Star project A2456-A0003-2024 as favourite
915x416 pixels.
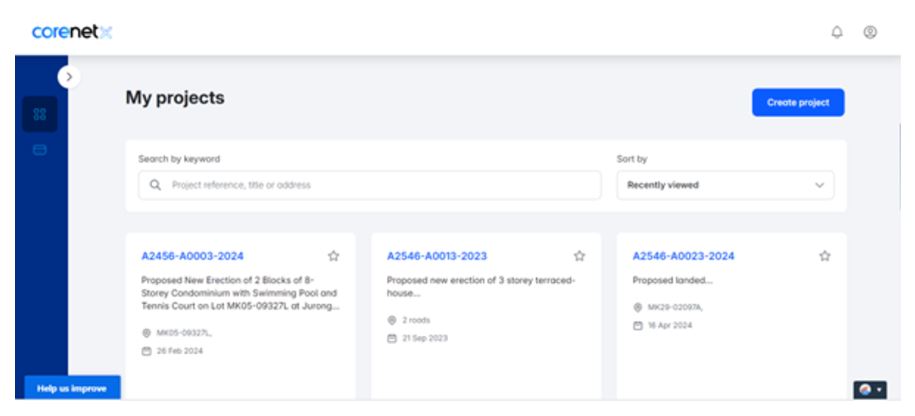(334, 256)
